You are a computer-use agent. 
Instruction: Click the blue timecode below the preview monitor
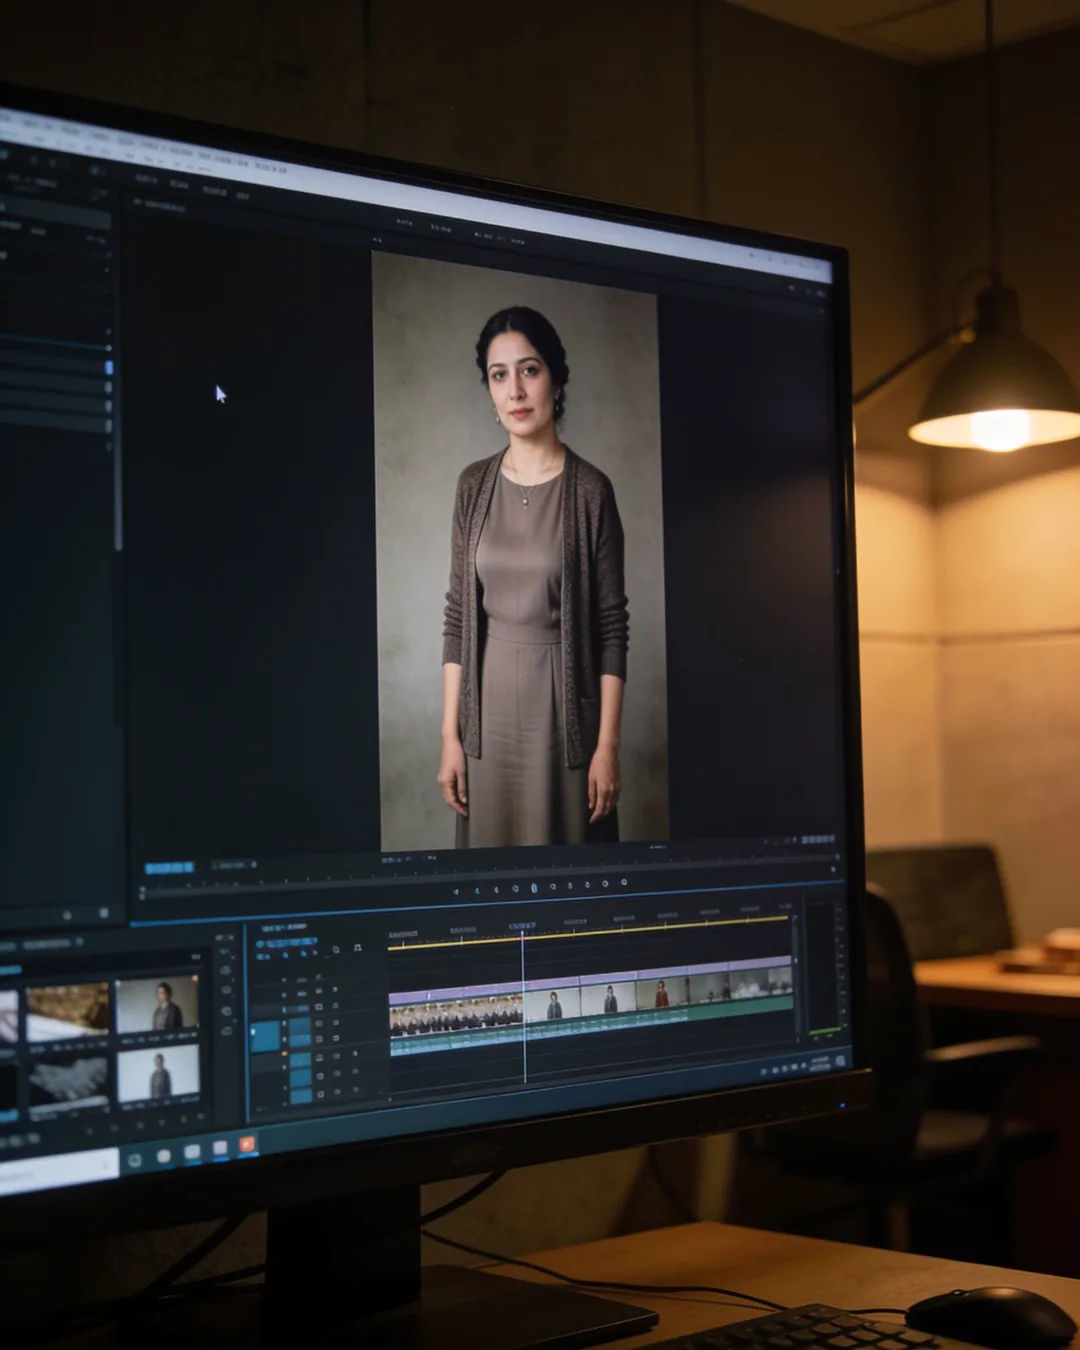[x=169, y=868]
